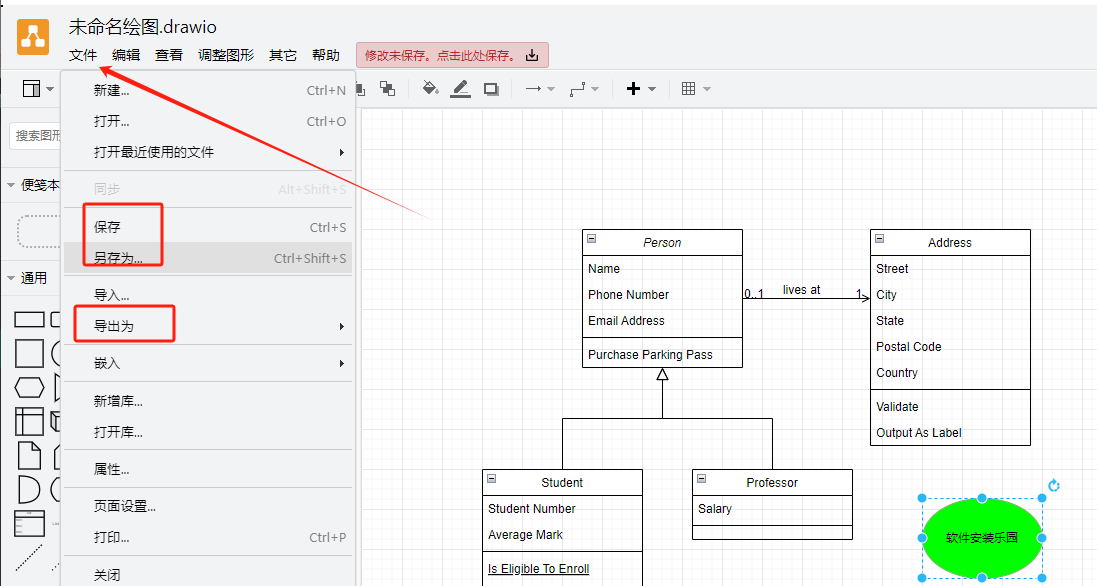Viewport: 1097px width, 586px height.
Task: Click the rotate handle on green ellipse
Action: (x=1054, y=486)
